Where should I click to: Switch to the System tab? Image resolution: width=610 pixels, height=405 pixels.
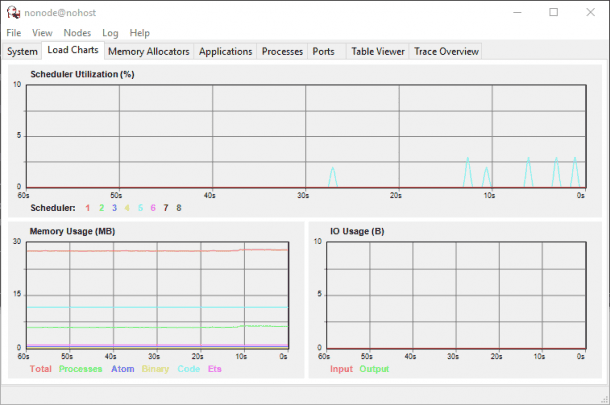(x=22, y=51)
